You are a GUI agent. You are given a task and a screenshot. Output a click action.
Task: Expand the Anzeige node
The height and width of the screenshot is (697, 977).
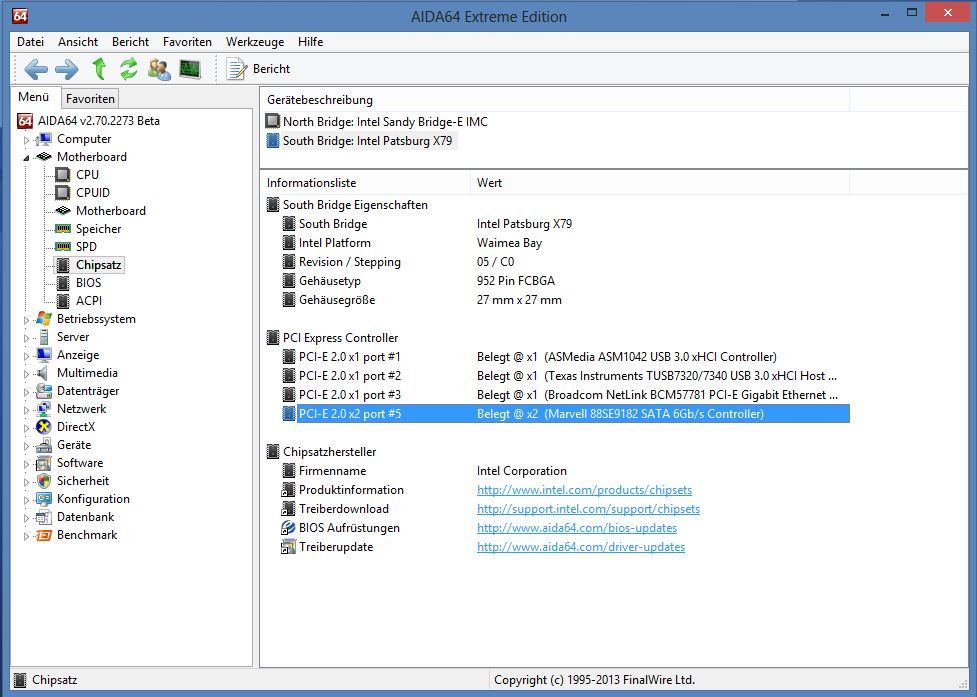point(26,356)
